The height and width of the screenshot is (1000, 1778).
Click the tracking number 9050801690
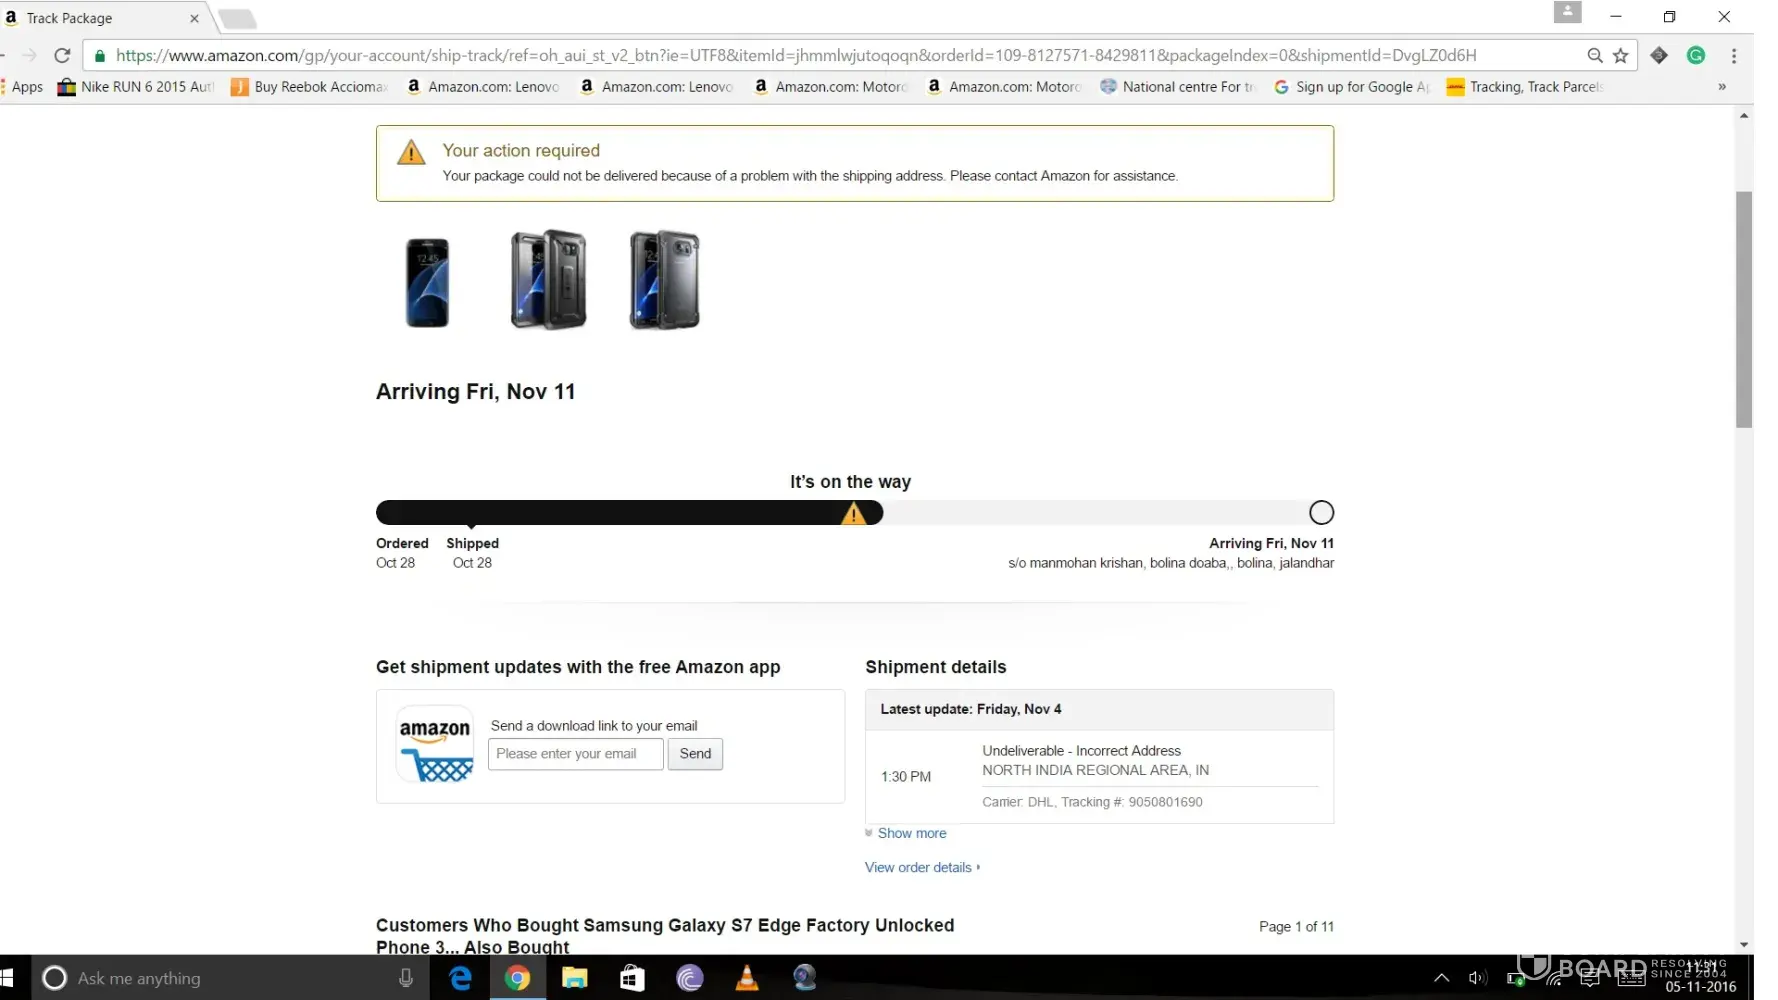tap(1165, 802)
